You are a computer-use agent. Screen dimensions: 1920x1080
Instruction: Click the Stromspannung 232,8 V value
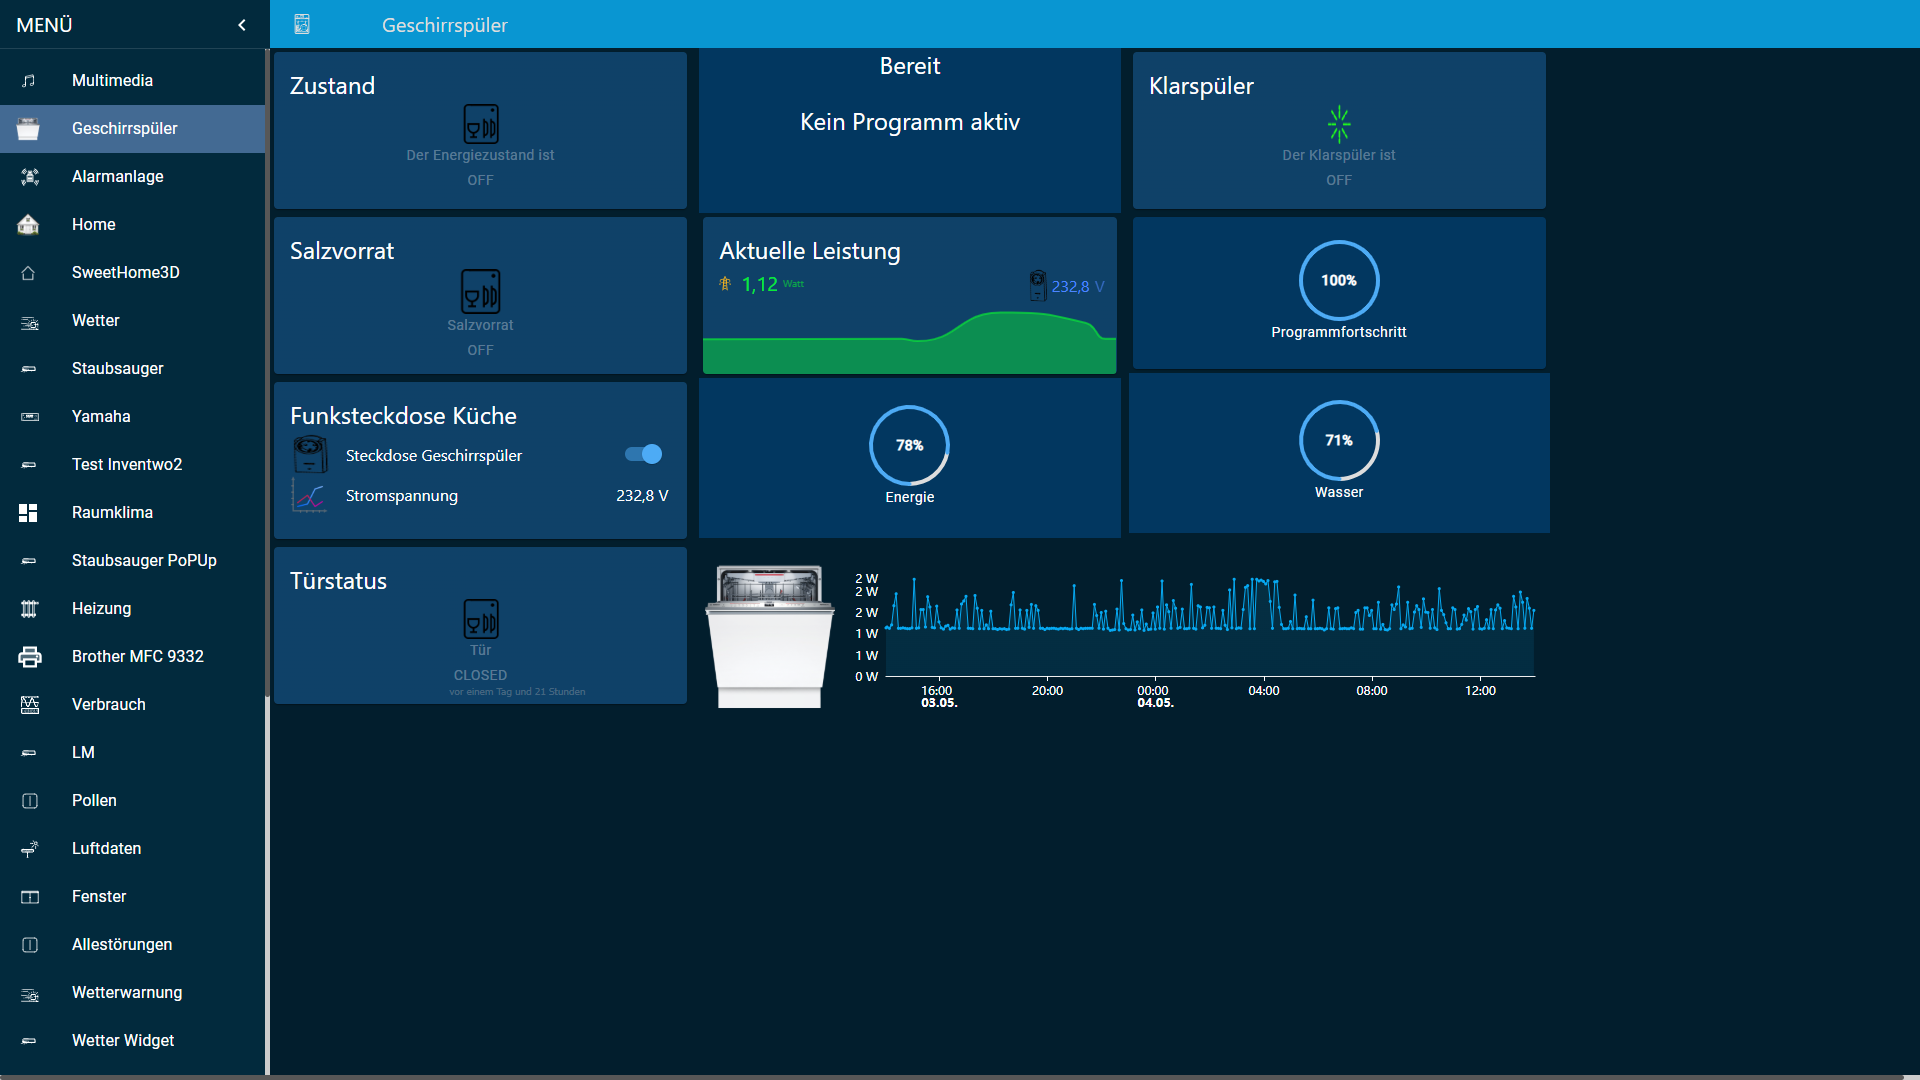(641, 495)
